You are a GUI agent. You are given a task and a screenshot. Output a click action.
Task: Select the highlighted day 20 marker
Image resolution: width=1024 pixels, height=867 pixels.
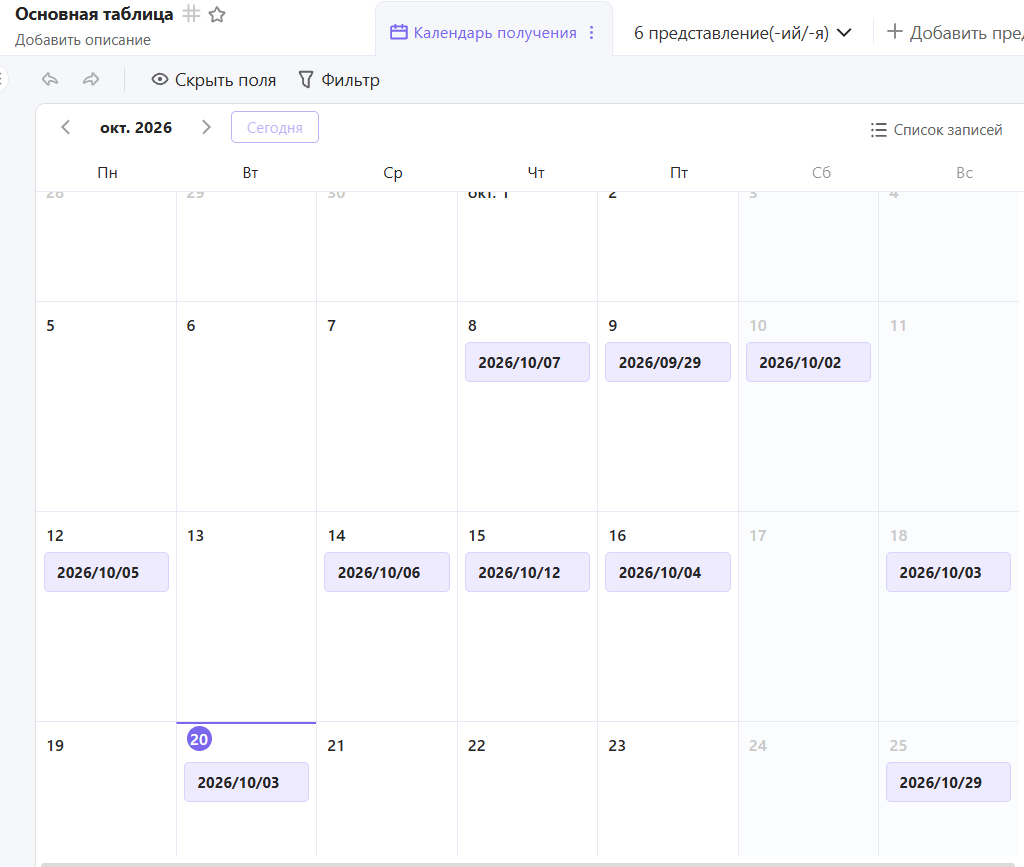(199, 739)
